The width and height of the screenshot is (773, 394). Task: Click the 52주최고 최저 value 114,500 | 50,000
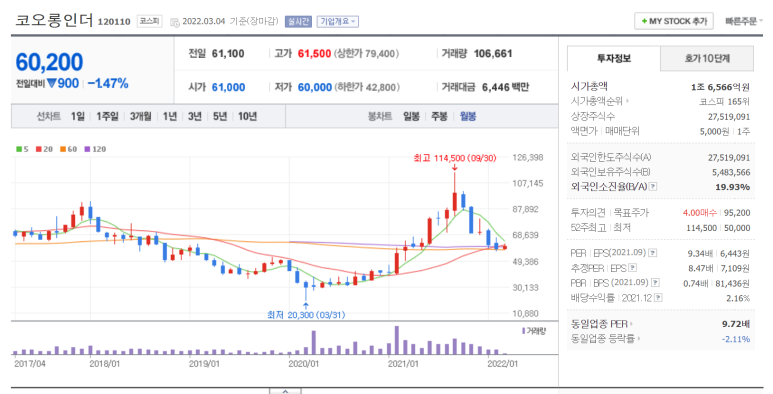[718, 228]
